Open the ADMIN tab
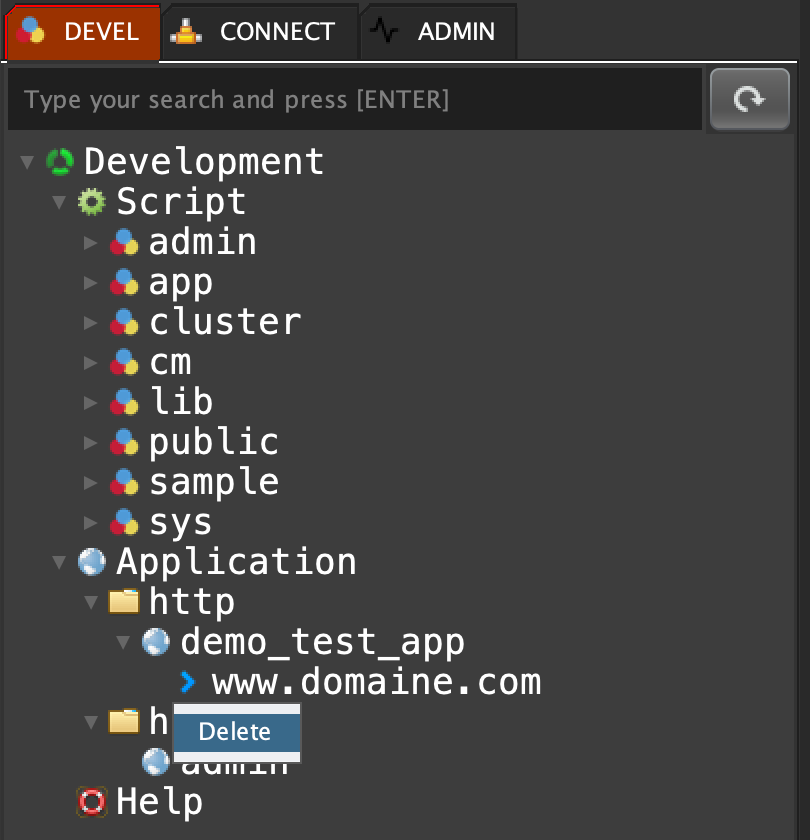The image size is (810, 840). (439, 32)
